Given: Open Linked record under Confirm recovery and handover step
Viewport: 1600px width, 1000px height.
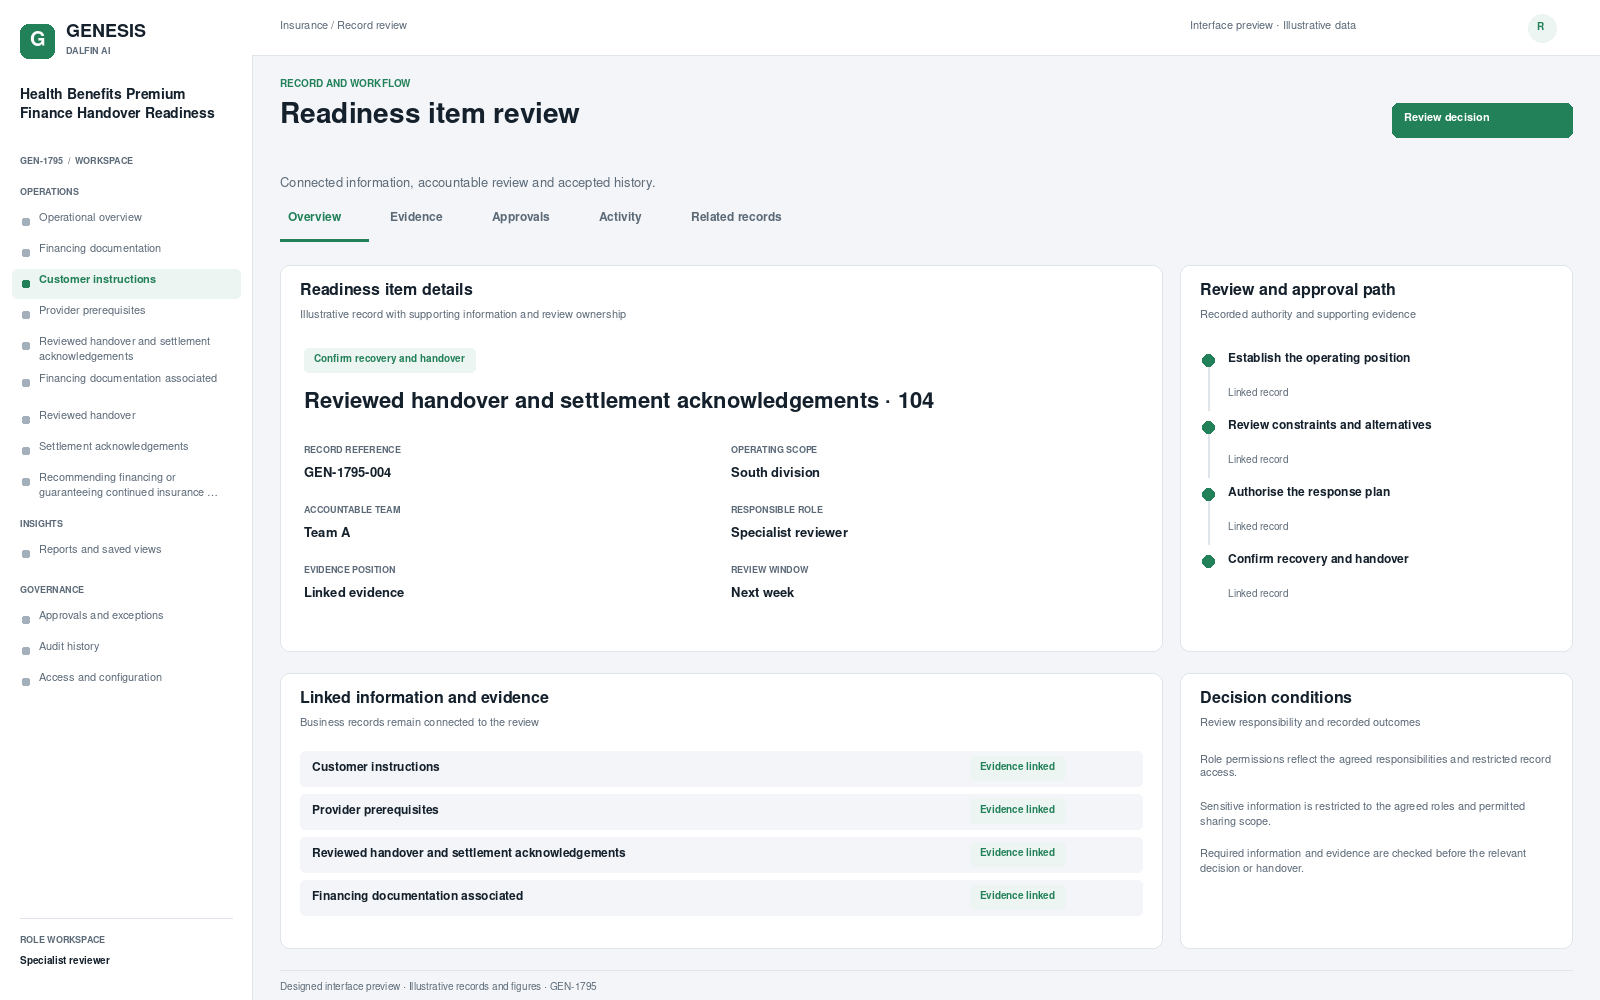Looking at the screenshot, I should [1258, 594].
